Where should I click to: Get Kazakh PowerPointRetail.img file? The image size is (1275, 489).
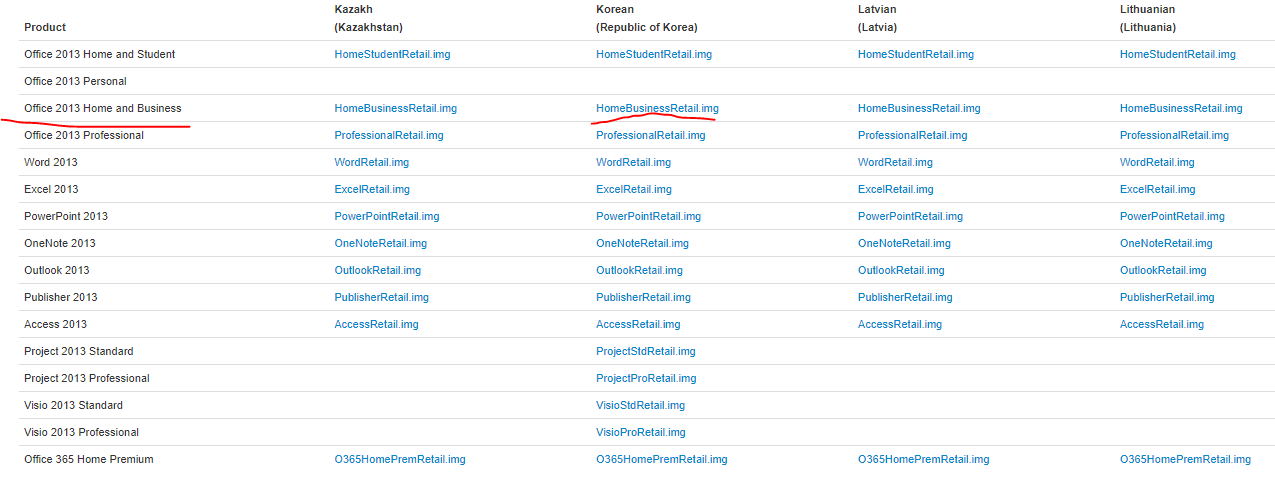pyautogui.click(x=387, y=216)
